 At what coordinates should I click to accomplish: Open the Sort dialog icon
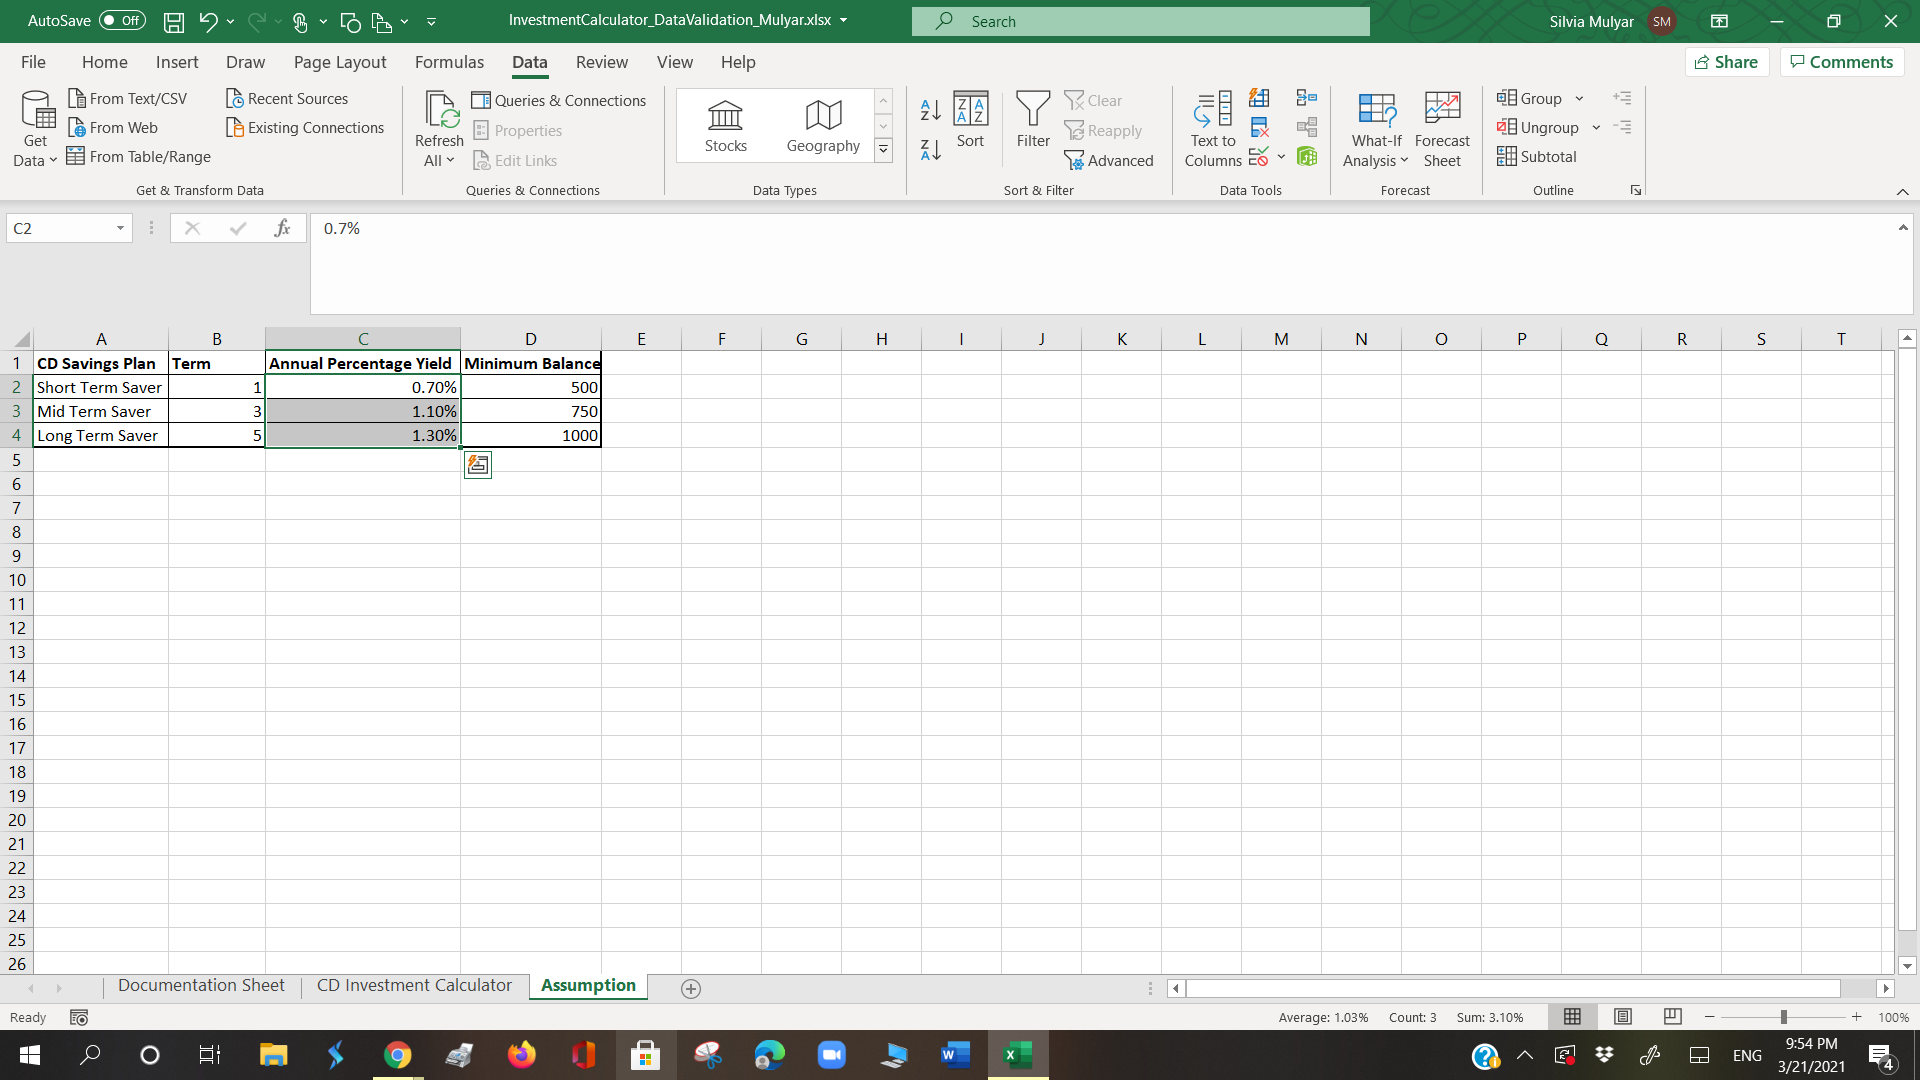click(970, 120)
